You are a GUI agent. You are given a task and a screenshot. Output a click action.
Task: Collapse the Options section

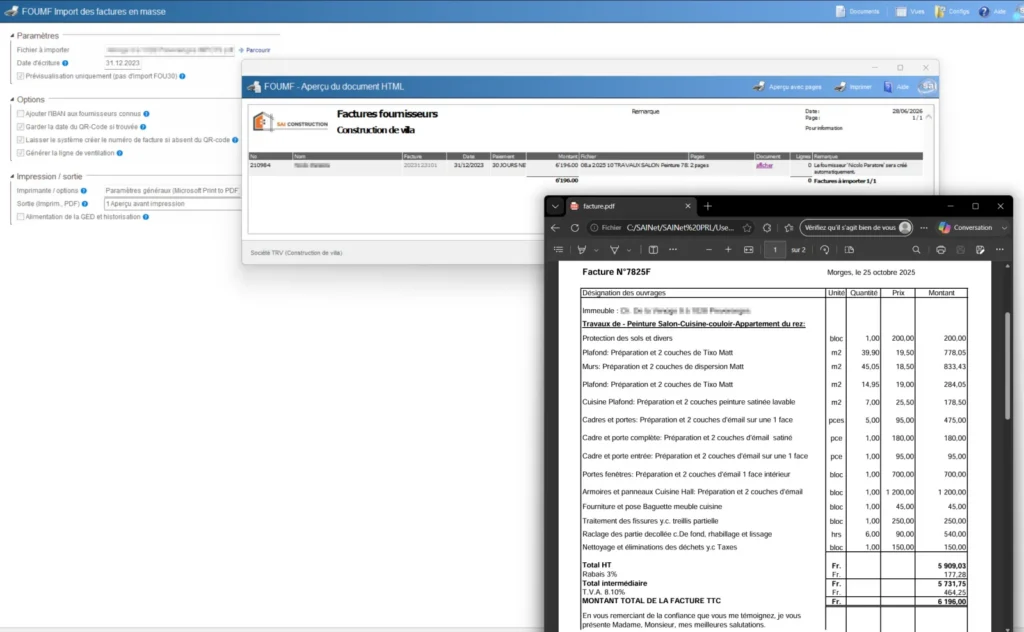[12, 99]
